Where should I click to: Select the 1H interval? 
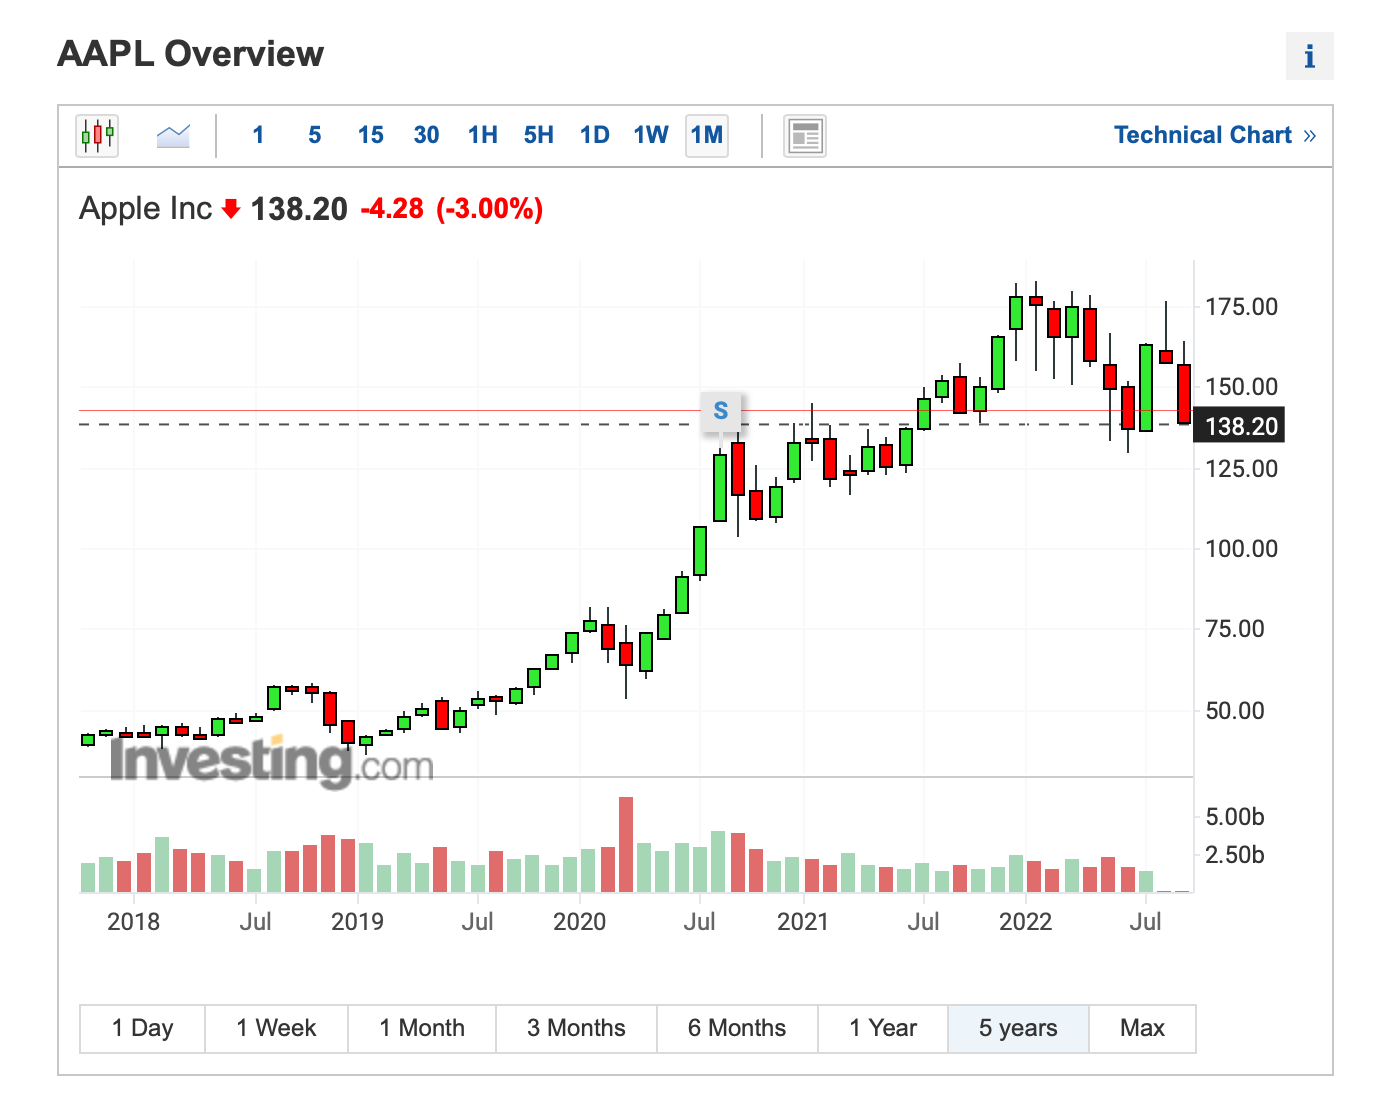click(482, 135)
